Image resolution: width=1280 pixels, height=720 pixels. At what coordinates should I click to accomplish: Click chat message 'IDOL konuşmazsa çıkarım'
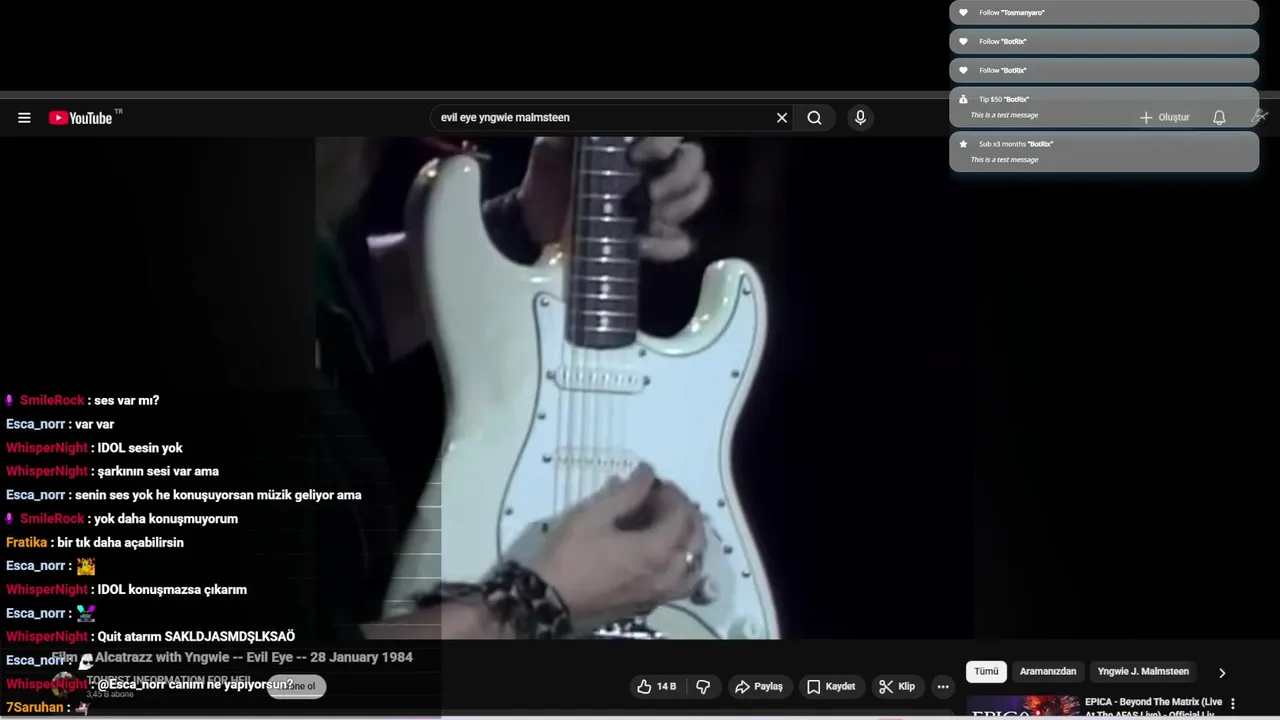click(x=172, y=589)
